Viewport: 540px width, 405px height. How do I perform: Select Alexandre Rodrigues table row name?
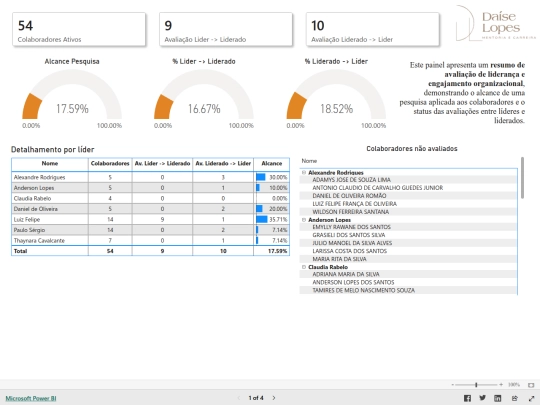[x=39, y=177]
